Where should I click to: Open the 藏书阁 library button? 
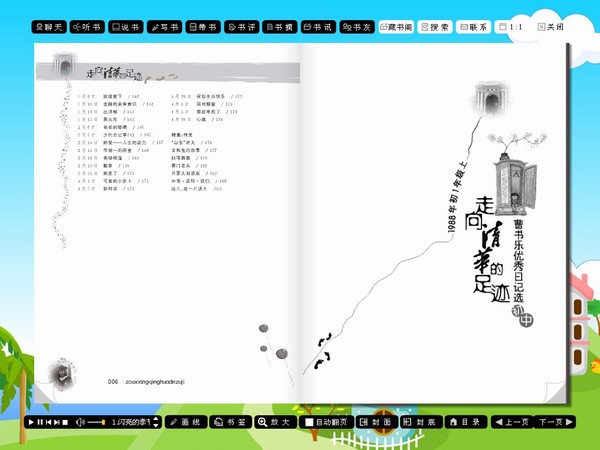coord(396,27)
